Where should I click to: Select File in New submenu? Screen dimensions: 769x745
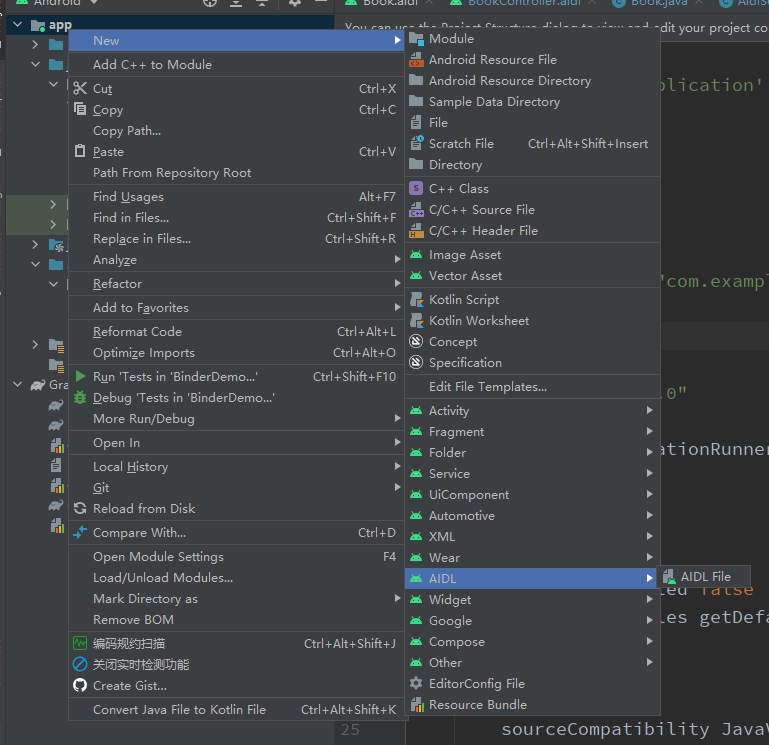533,123
